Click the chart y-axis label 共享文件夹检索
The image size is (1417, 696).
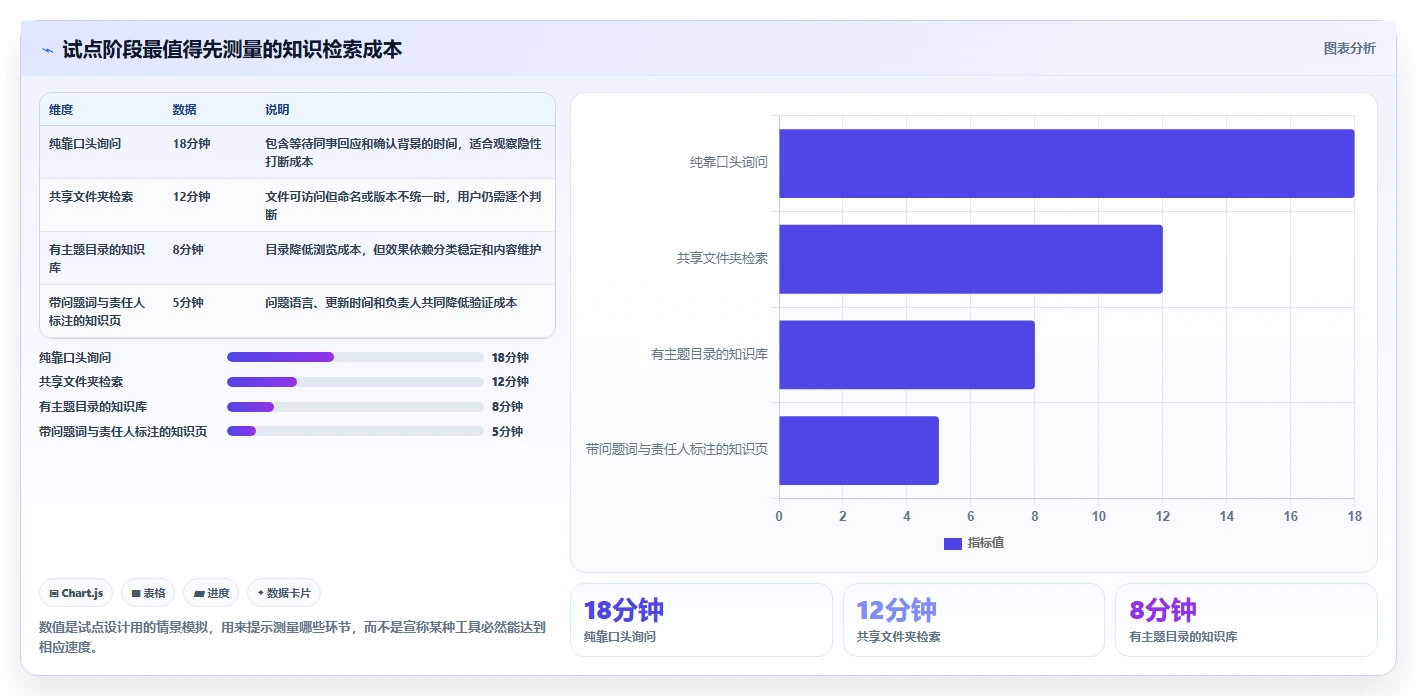722,258
